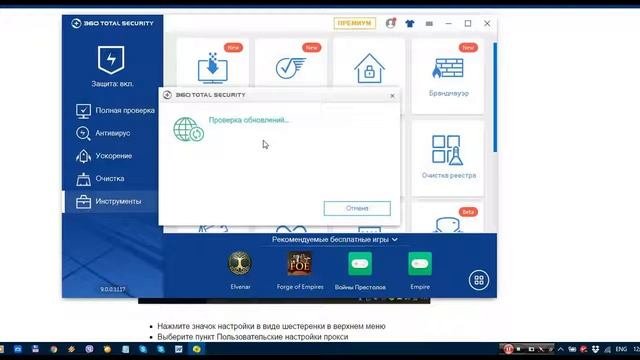This screenshot has height=360, width=640.
Task: Click the ENG language indicator
Action: click(x=621, y=349)
